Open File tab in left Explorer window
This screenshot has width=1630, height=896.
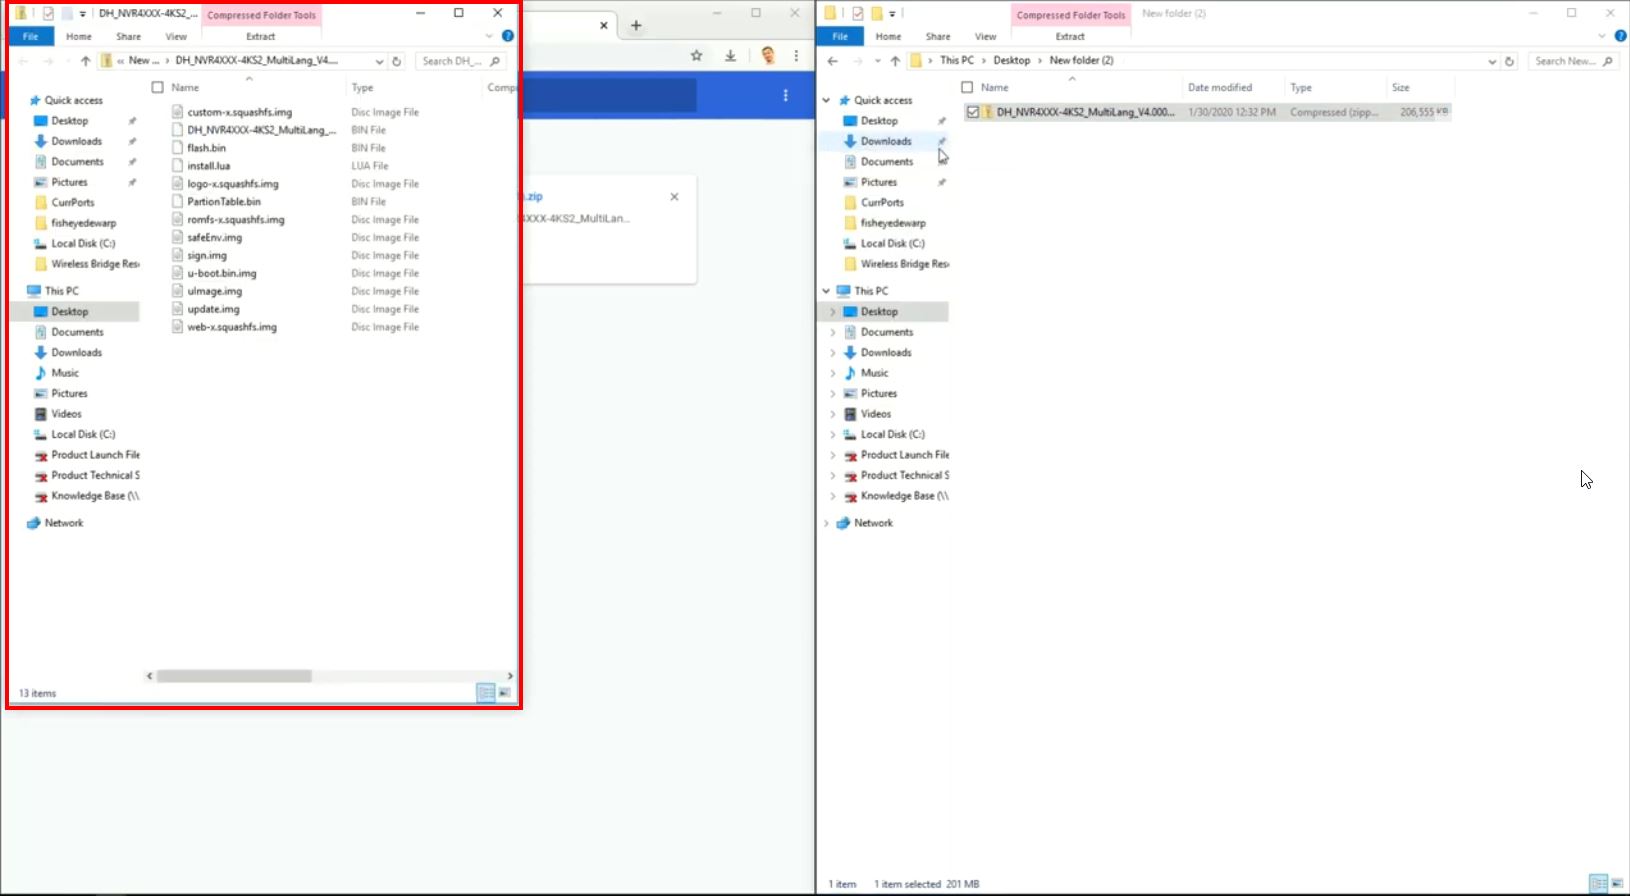[x=31, y=36]
